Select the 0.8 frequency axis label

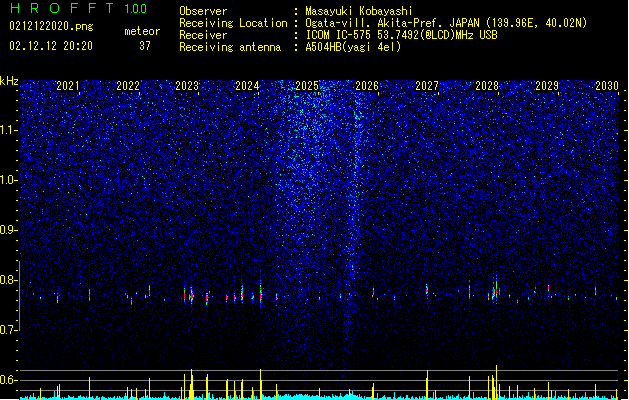tap(9, 280)
